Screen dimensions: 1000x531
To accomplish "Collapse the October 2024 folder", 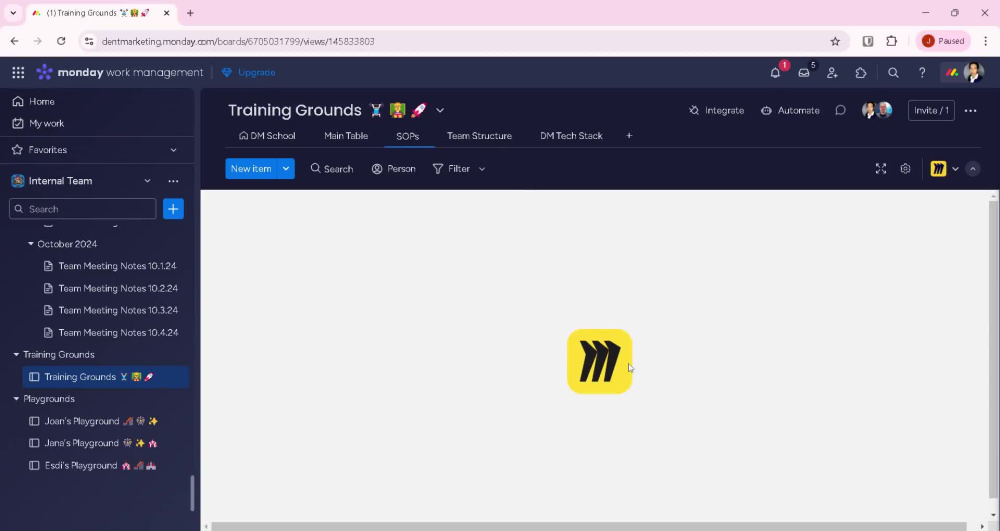I will (x=31, y=244).
